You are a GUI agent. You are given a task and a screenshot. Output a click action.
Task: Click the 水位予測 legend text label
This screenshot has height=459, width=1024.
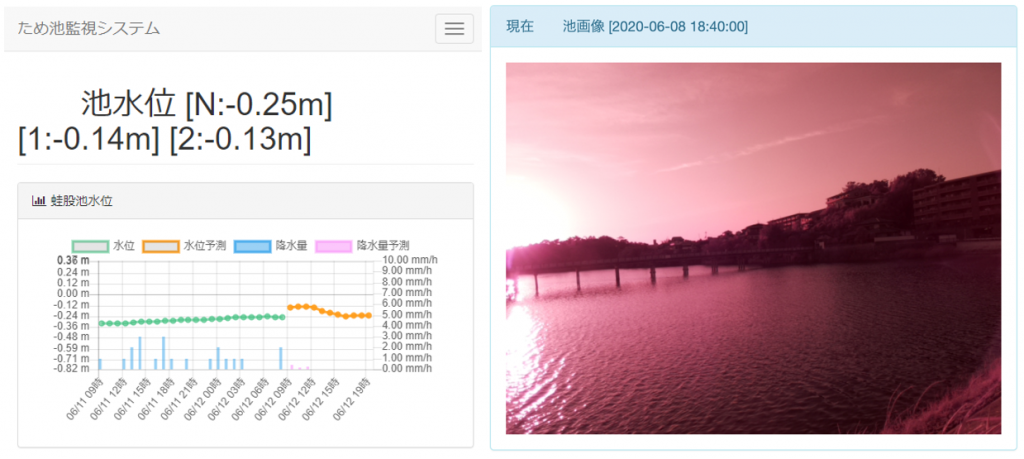(x=204, y=246)
